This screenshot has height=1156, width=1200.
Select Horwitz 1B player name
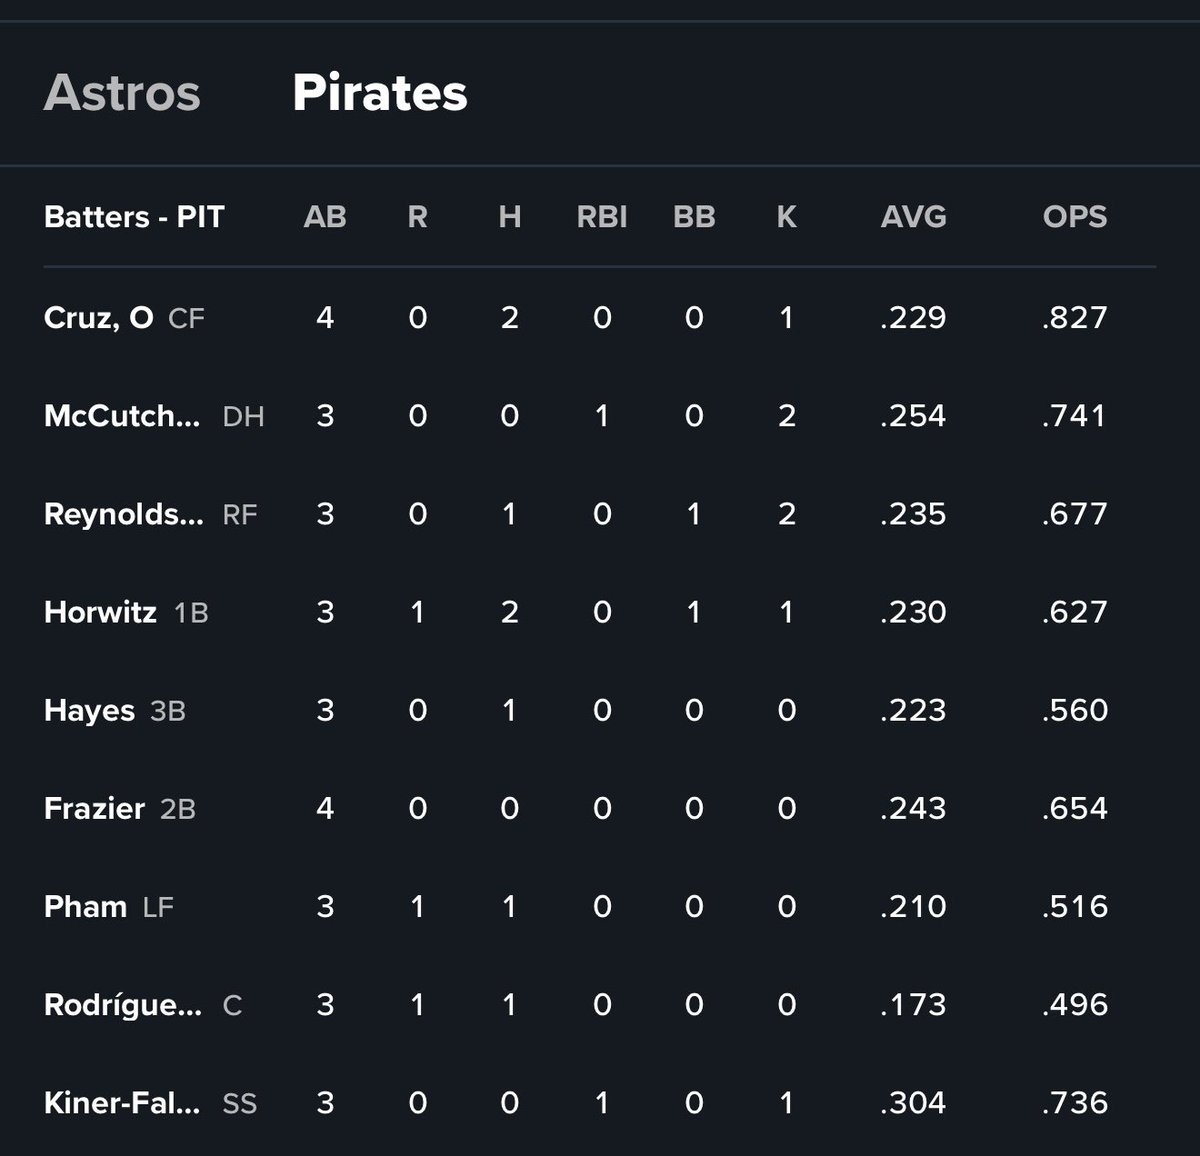[100, 612]
